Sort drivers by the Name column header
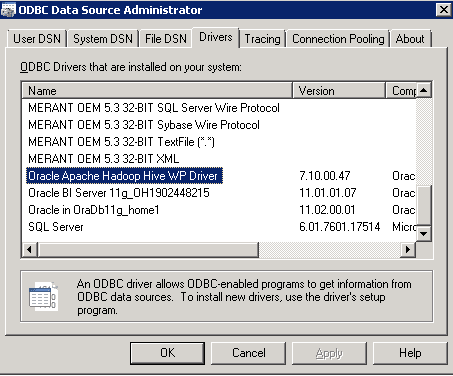453x376 pixels. coord(157,91)
